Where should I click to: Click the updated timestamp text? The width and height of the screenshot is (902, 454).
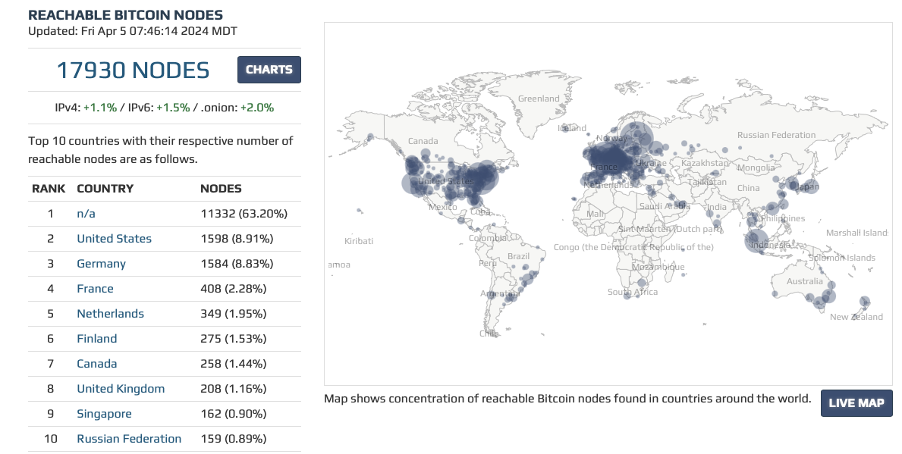(x=132, y=31)
